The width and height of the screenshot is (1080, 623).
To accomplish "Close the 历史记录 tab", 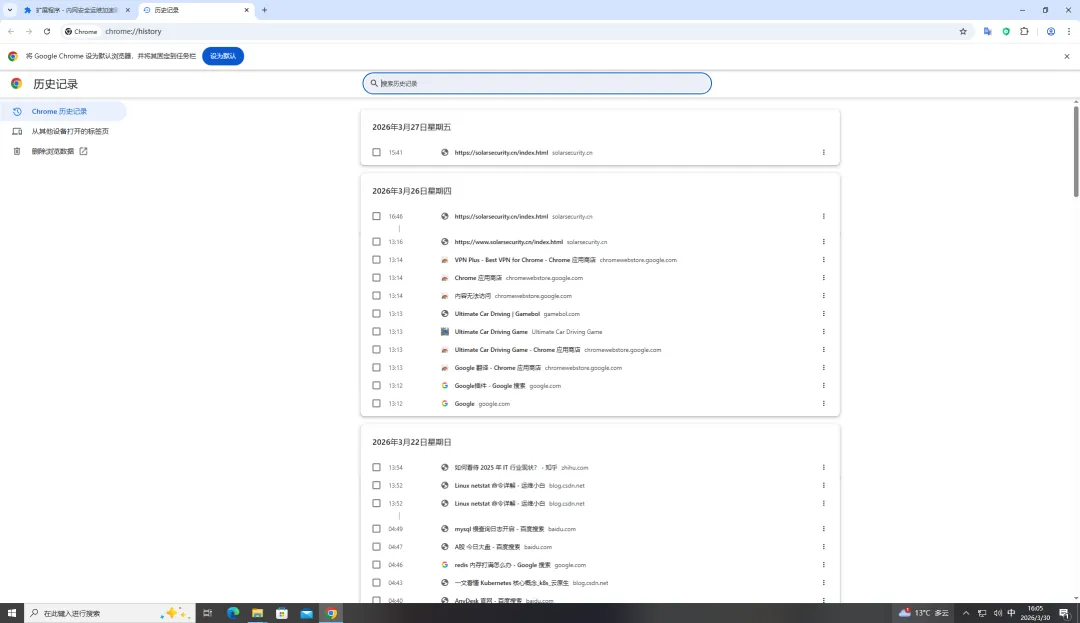I will pyautogui.click(x=247, y=10).
